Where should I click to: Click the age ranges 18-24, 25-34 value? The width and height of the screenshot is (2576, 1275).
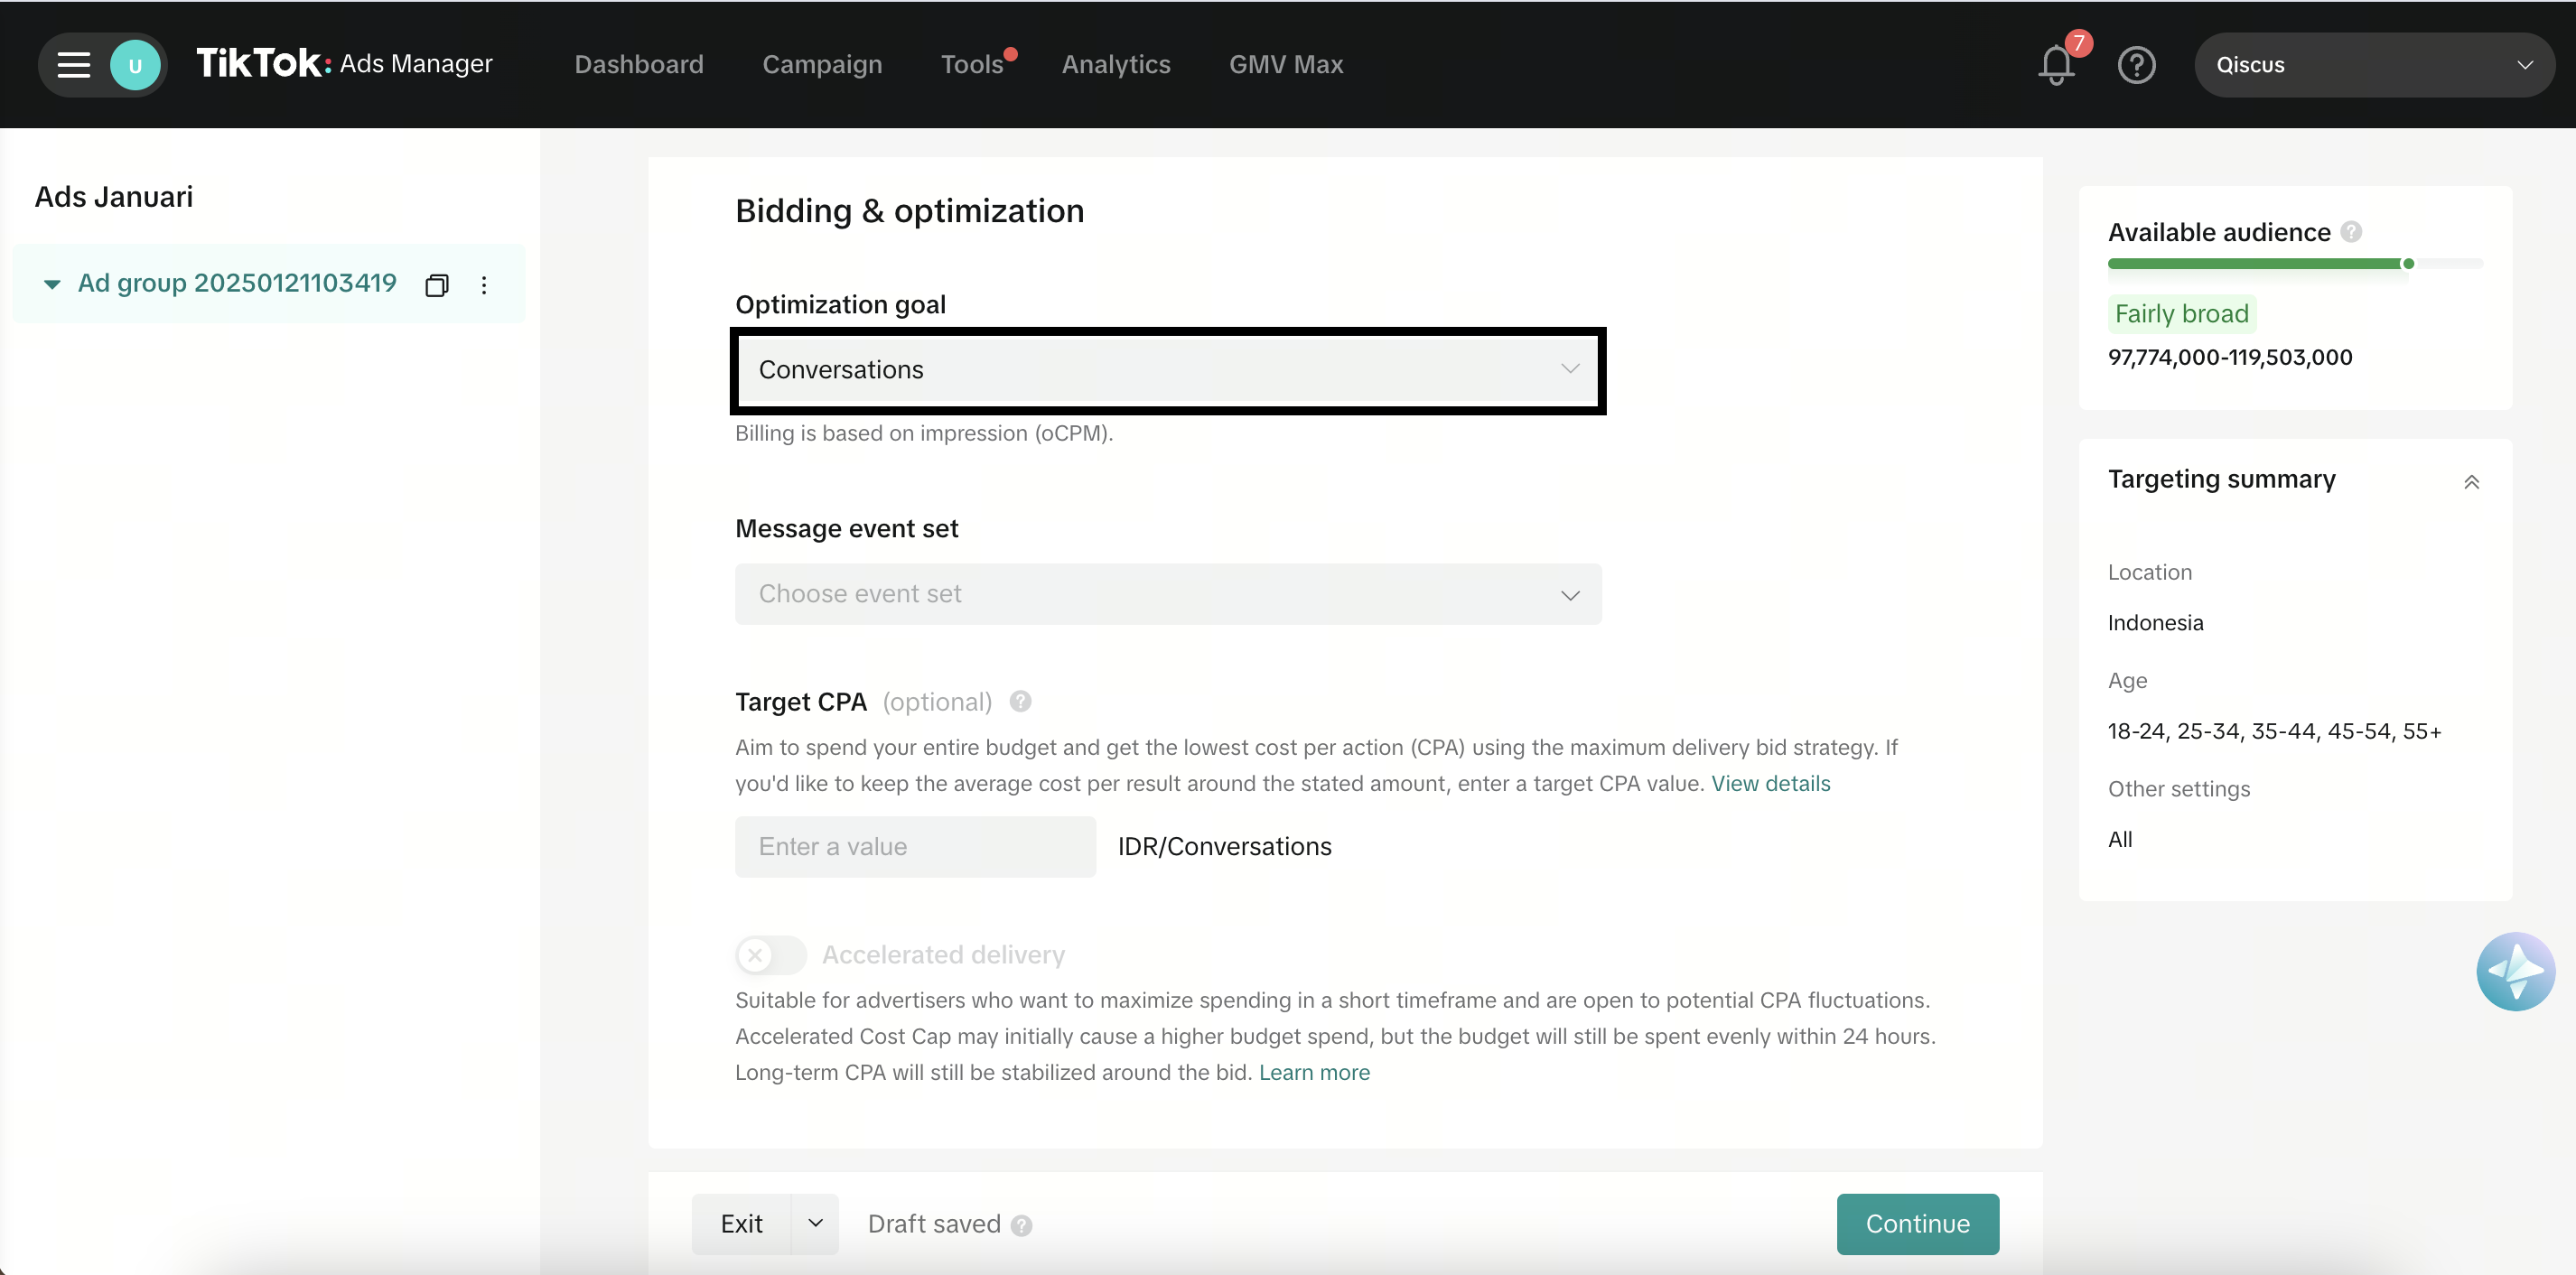(2274, 731)
